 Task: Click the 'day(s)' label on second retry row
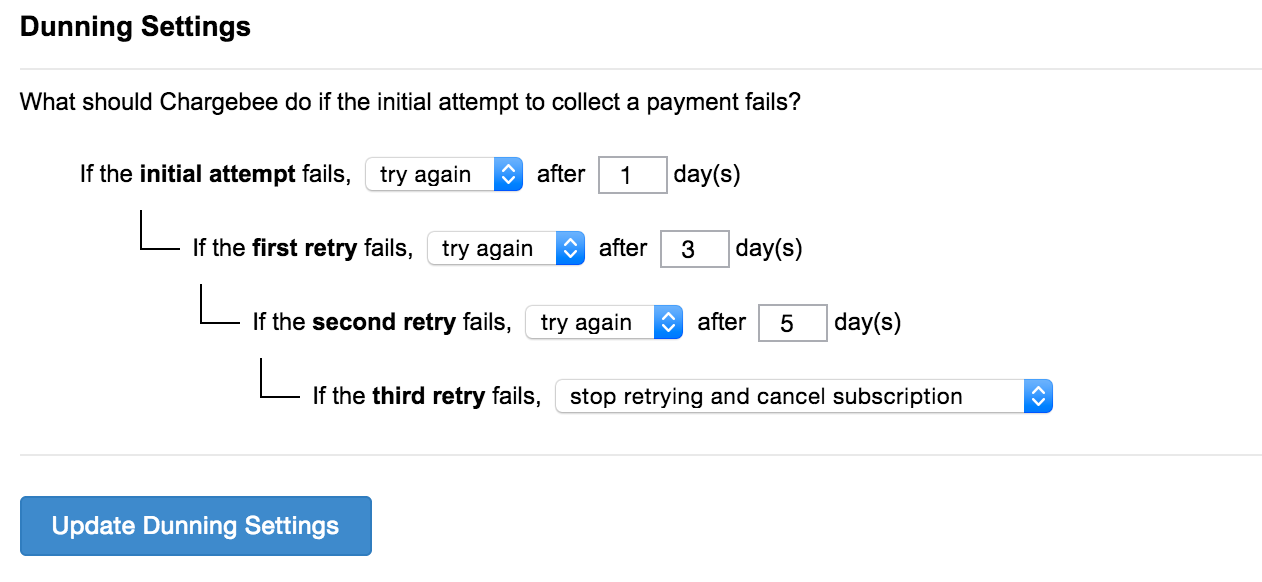pos(867,323)
